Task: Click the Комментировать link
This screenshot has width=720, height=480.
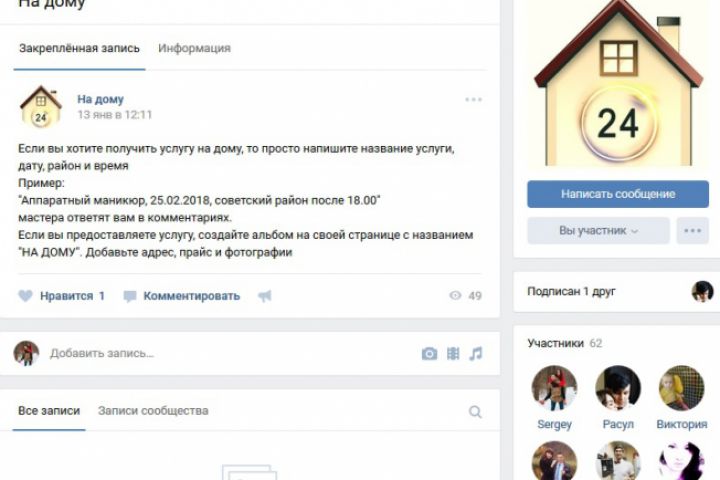Action: pos(191,296)
